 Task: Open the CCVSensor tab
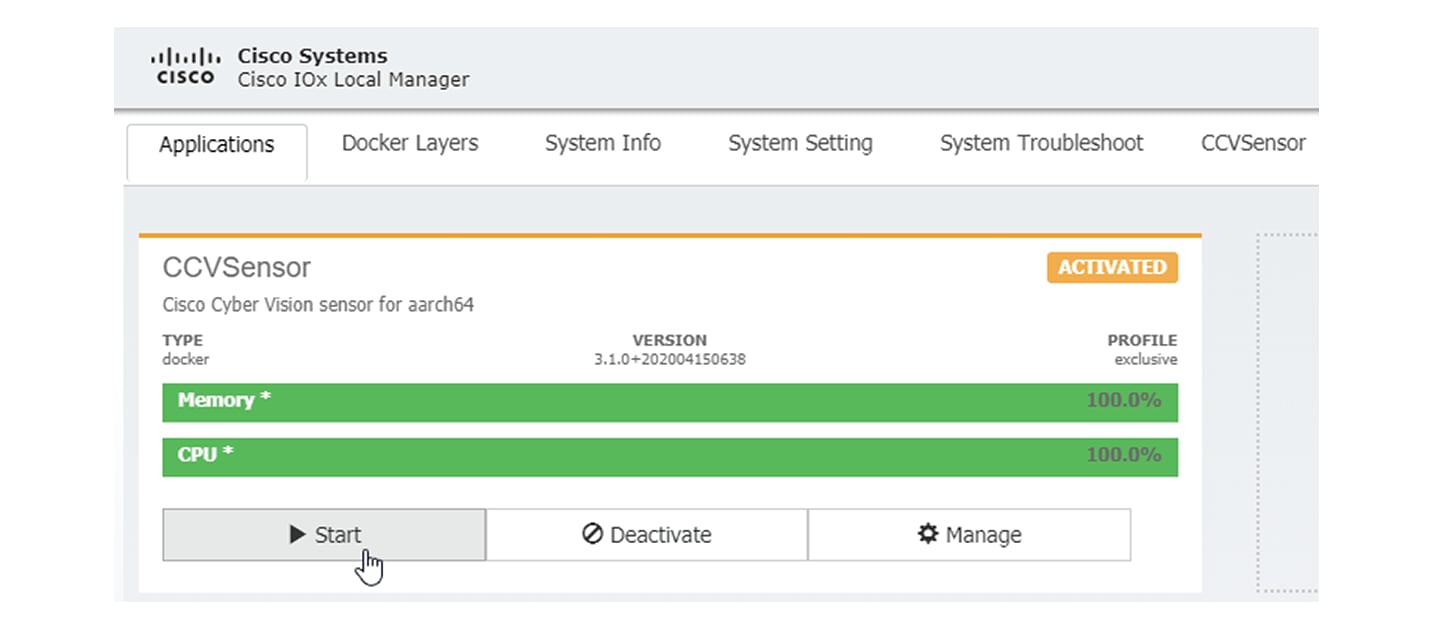[1253, 143]
